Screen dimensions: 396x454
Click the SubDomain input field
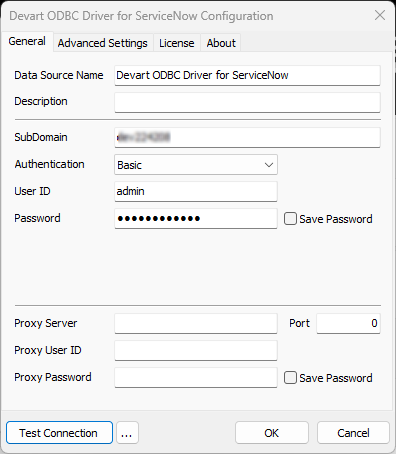(247, 137)
